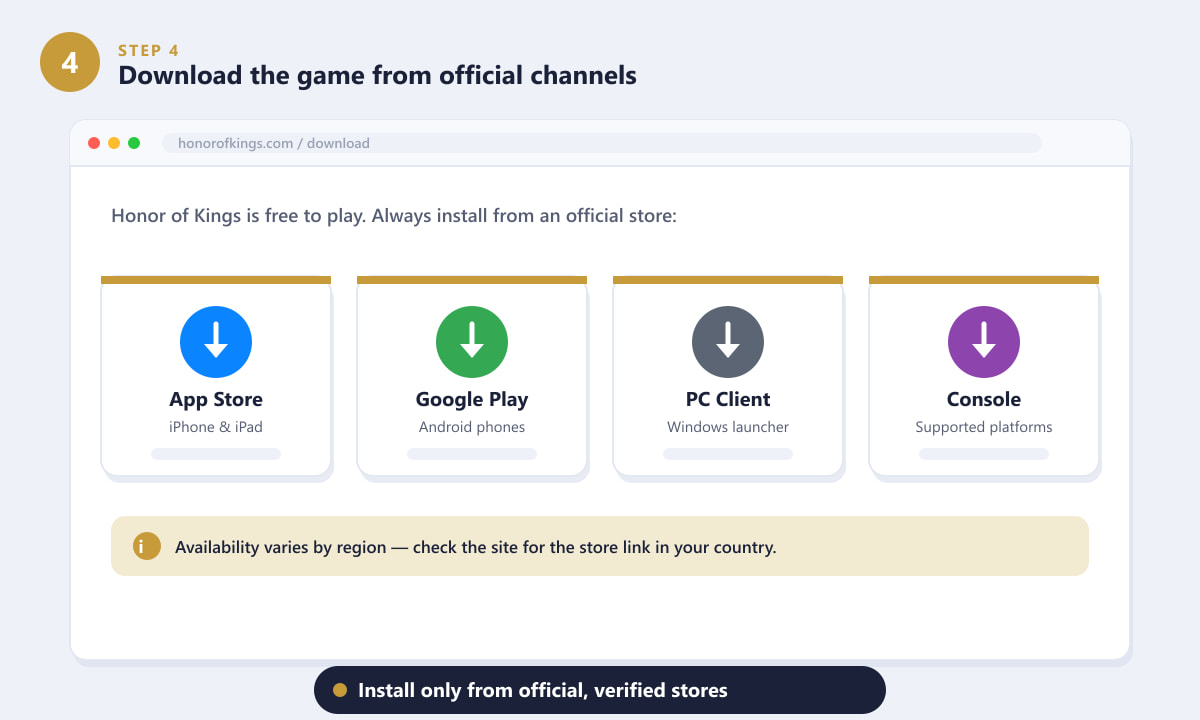Click the gray PC Client download icon

(728, 342)
